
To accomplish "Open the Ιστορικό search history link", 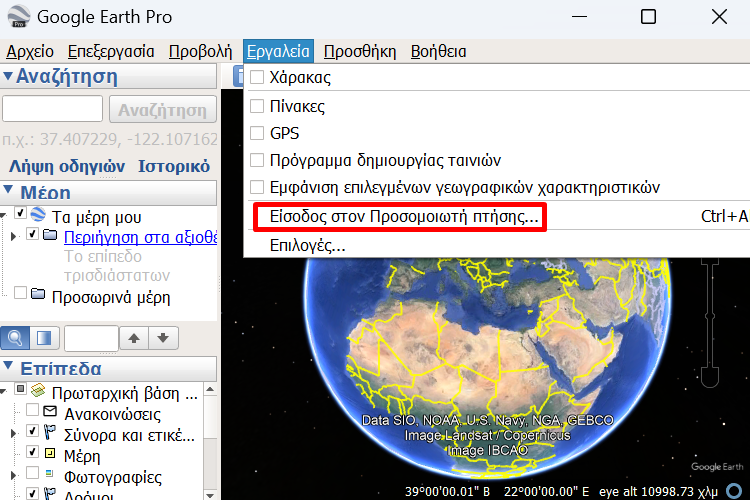I will pos(174,166).
